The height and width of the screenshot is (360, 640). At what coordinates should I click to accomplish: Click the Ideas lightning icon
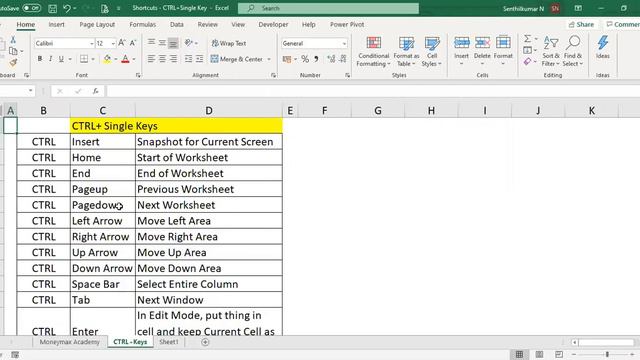coord(603,47)
